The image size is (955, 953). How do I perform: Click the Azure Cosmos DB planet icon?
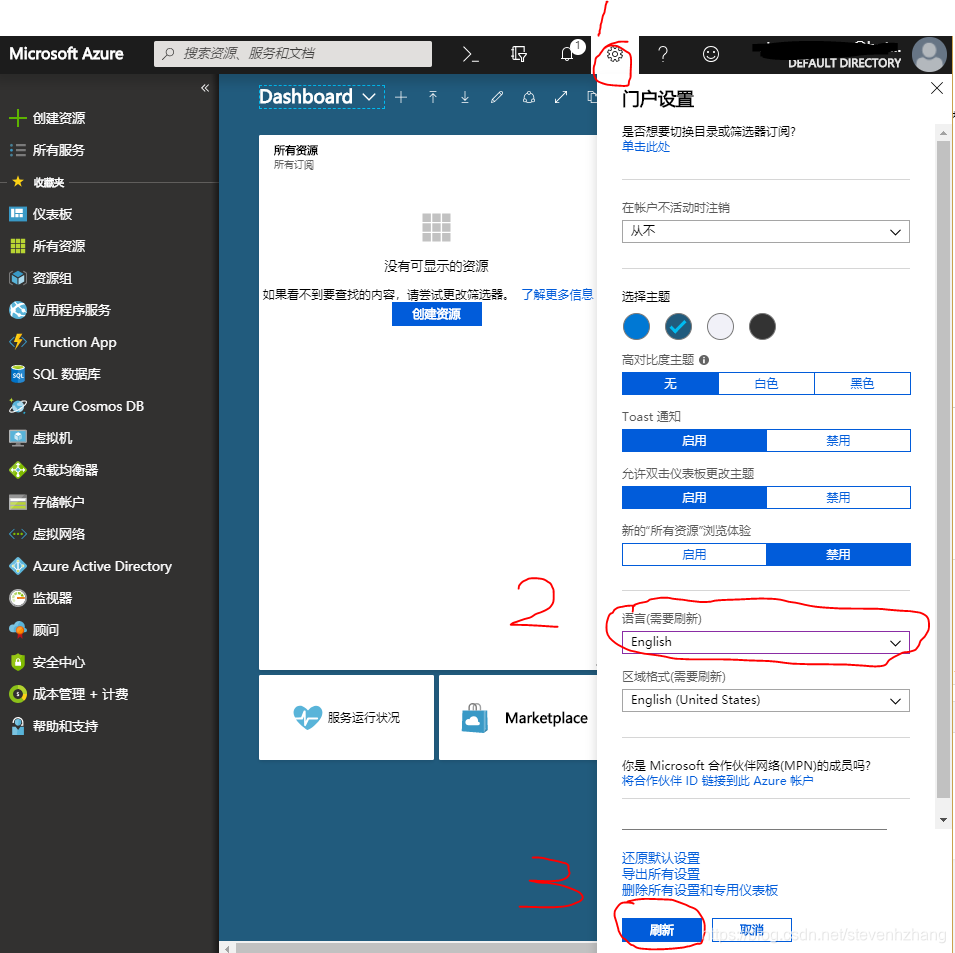click(18, 406)
